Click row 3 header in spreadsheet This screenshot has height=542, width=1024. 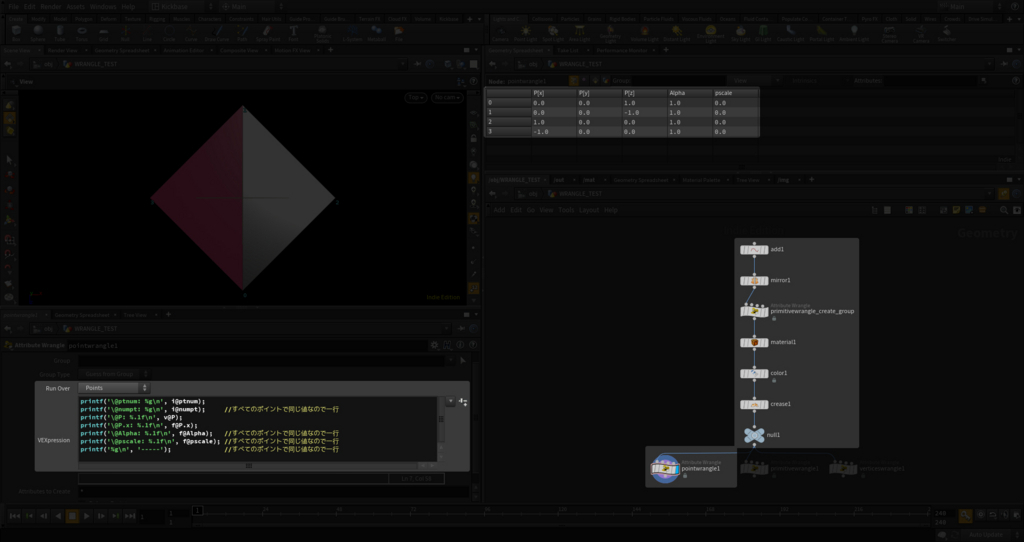pos(507,132)
